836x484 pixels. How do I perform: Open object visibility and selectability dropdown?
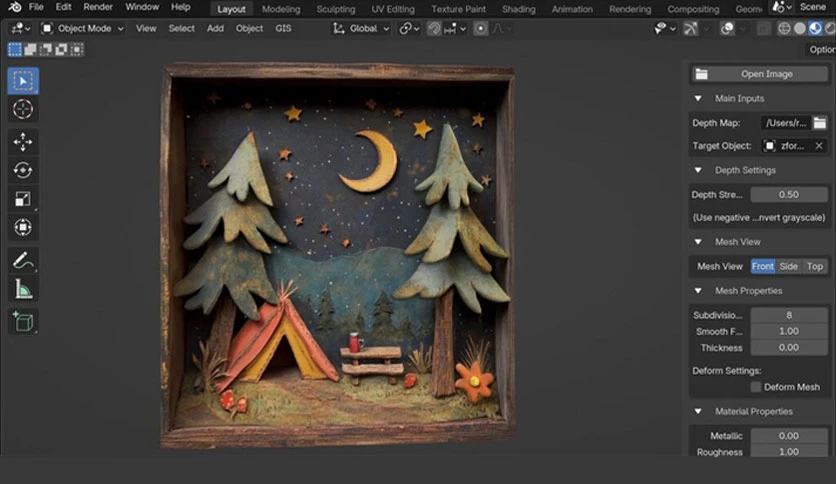(x=663, y=28)
